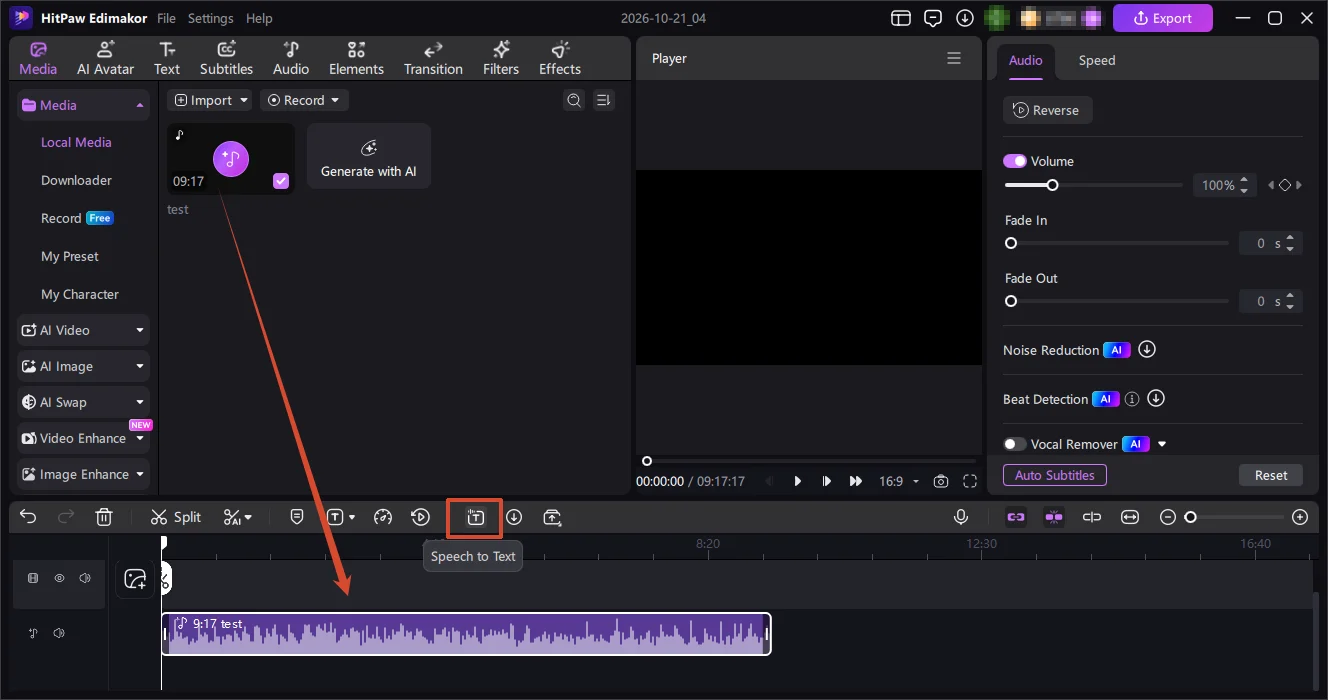Click the Auto Subtitles button

coord(1055,475)
